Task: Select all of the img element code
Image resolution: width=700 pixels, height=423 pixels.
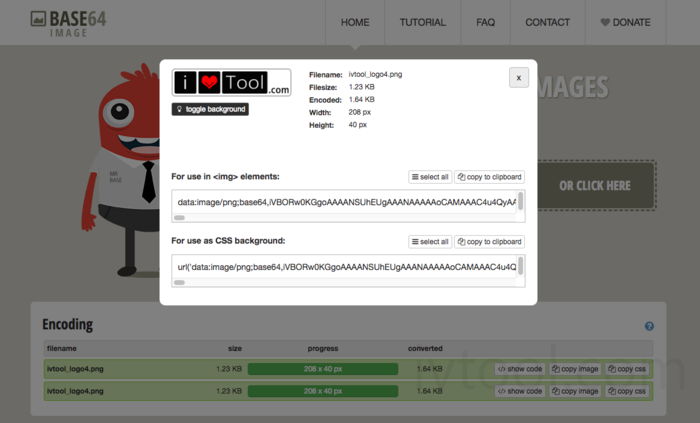Action: coord(430,177)
